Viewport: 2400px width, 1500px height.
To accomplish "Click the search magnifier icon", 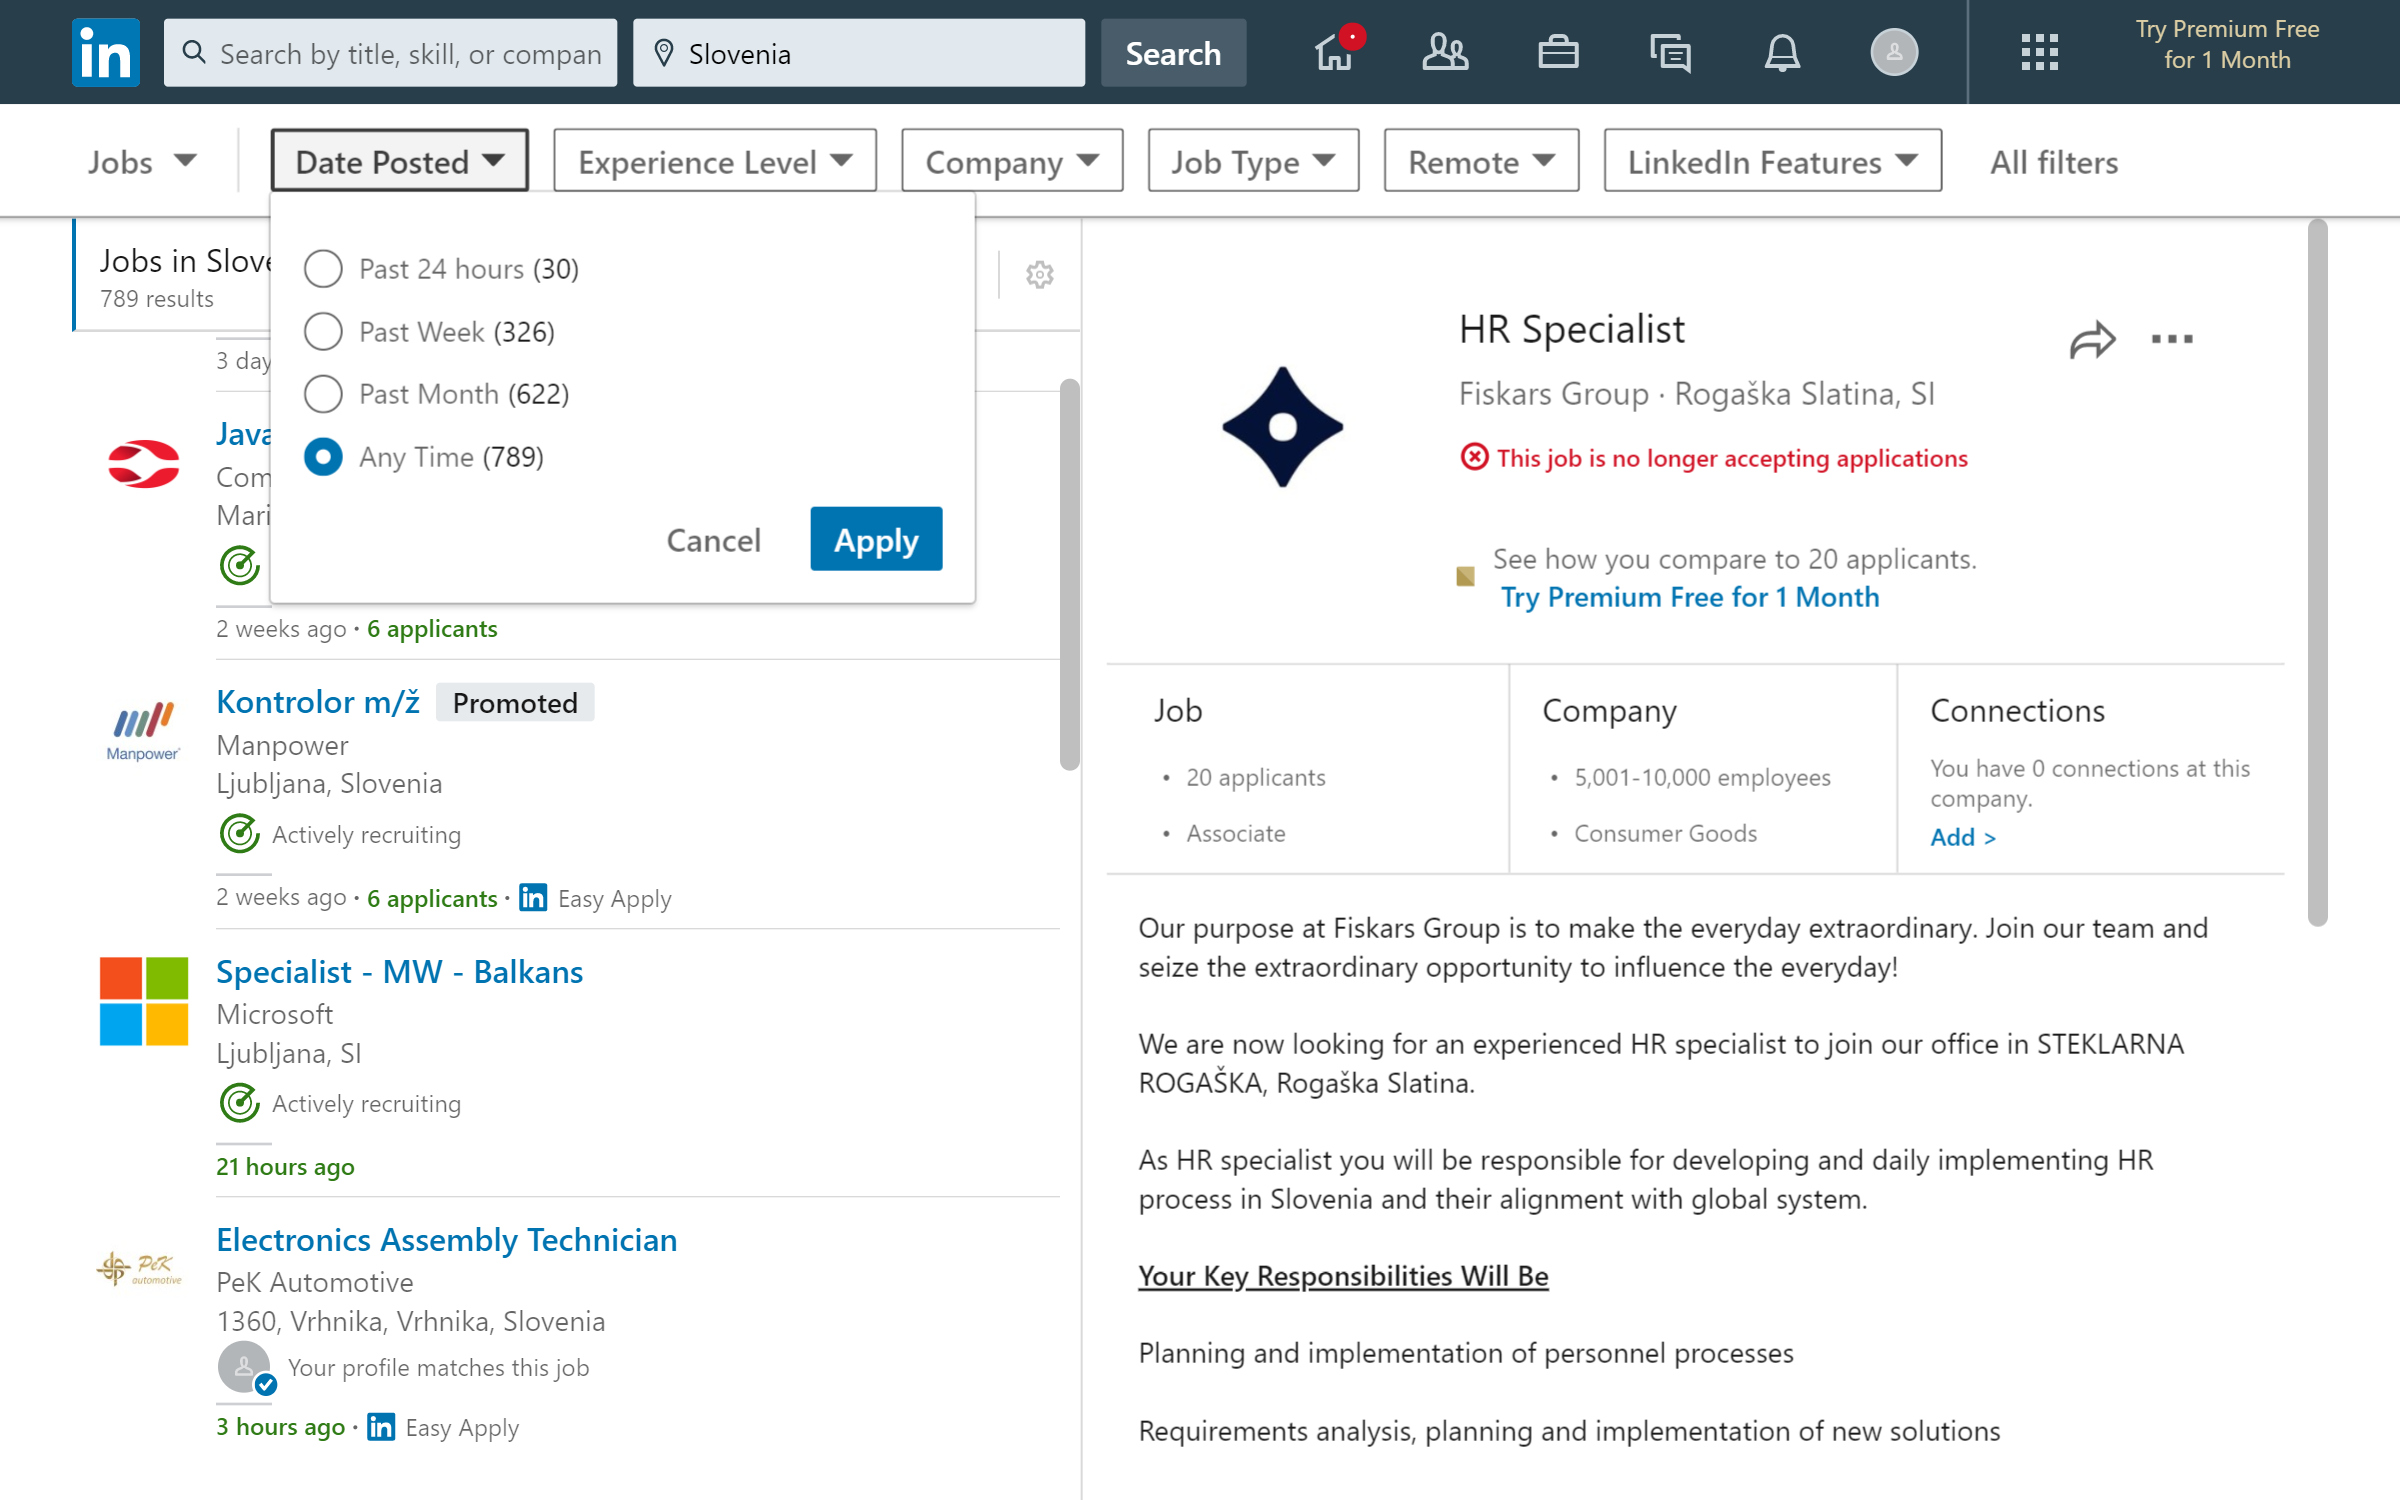I will pyautogui.click(x=195, y=52).
